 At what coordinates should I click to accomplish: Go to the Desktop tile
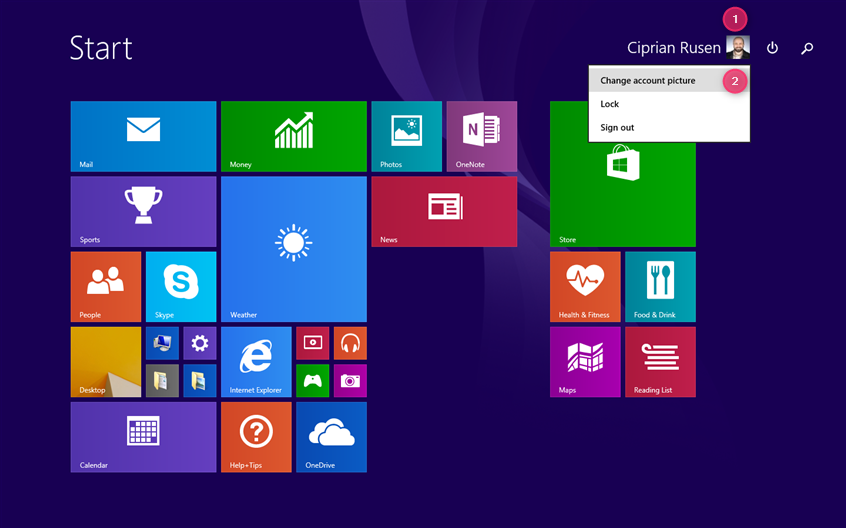pos(106,362)
